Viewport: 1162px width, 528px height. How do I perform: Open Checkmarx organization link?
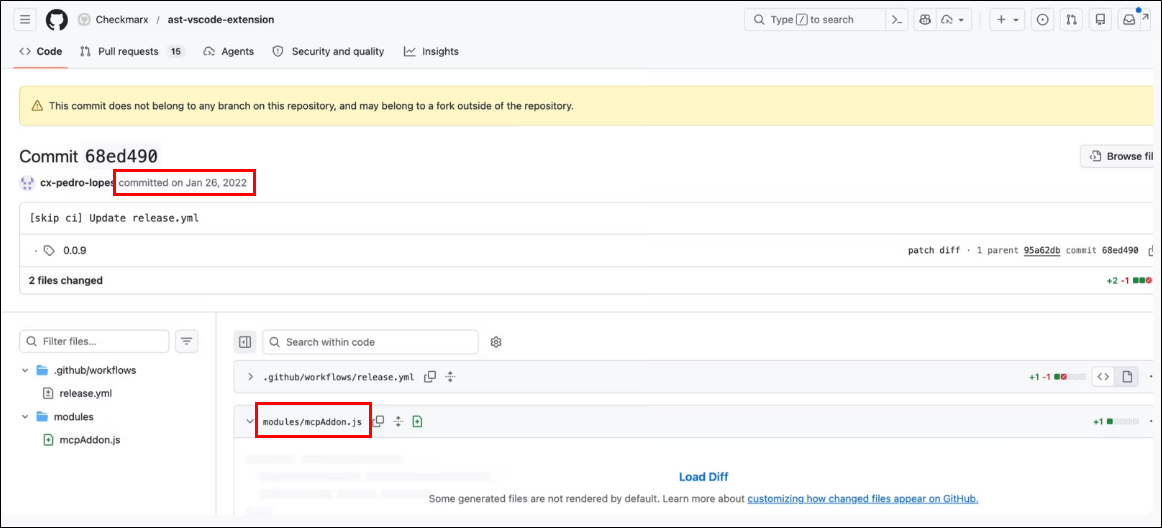(123, 20)
